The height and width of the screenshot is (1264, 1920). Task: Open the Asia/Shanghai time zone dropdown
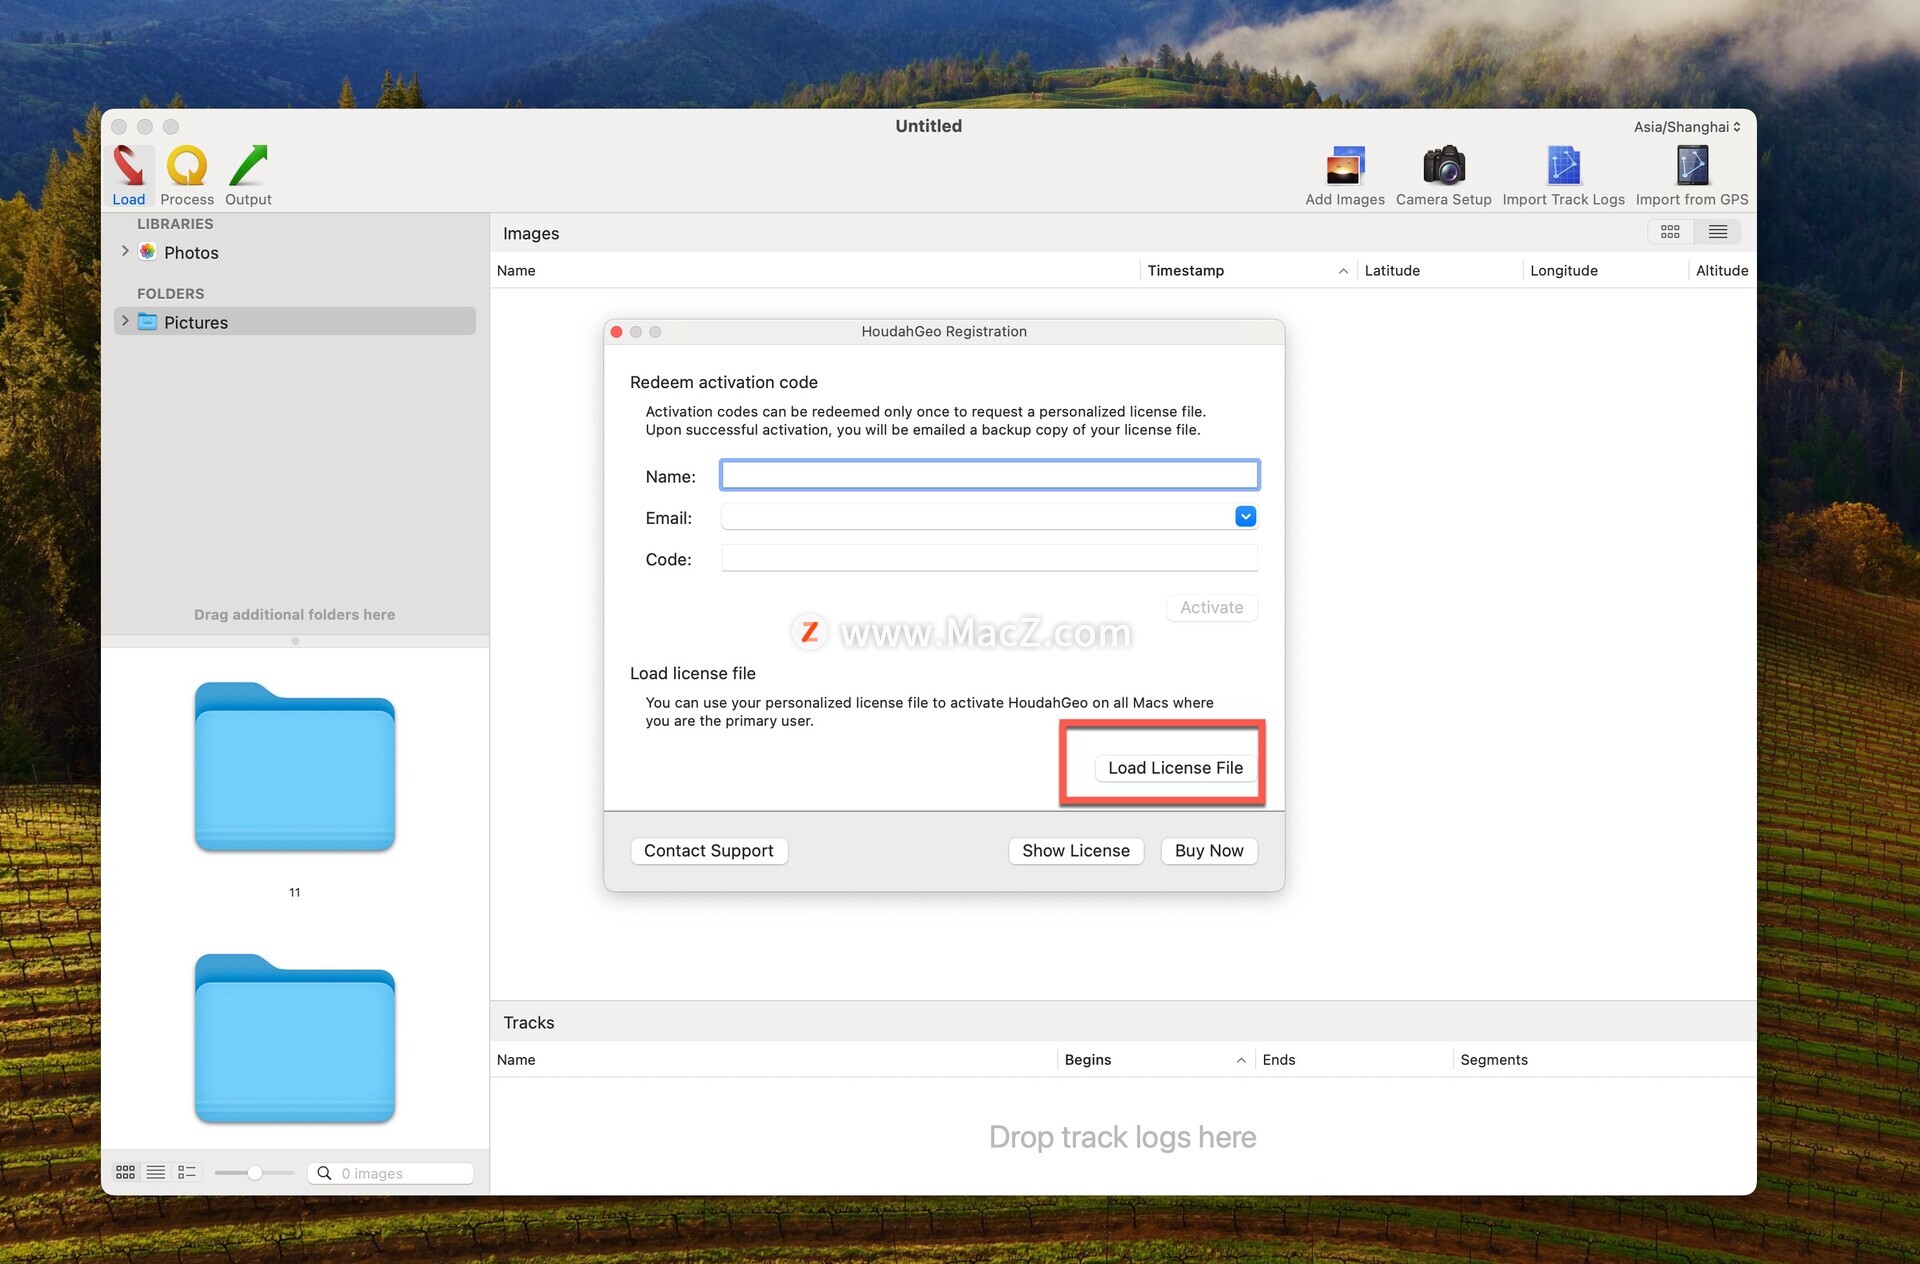(1687, 127)
